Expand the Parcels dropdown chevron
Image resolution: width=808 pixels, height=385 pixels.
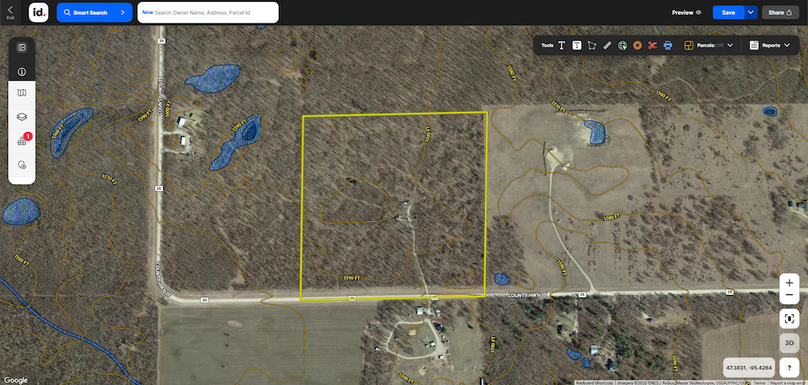click(730, 45)
